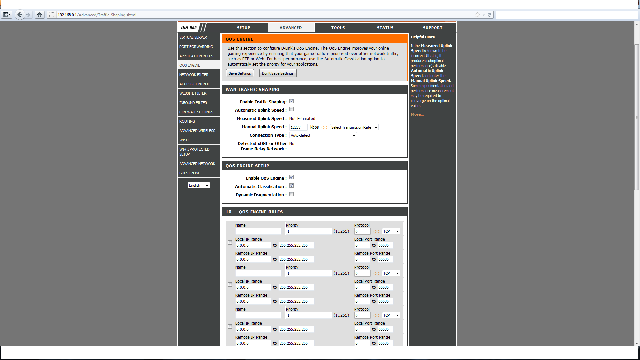
Task: Open the SUPPORT tab
Action: (432, 28)
